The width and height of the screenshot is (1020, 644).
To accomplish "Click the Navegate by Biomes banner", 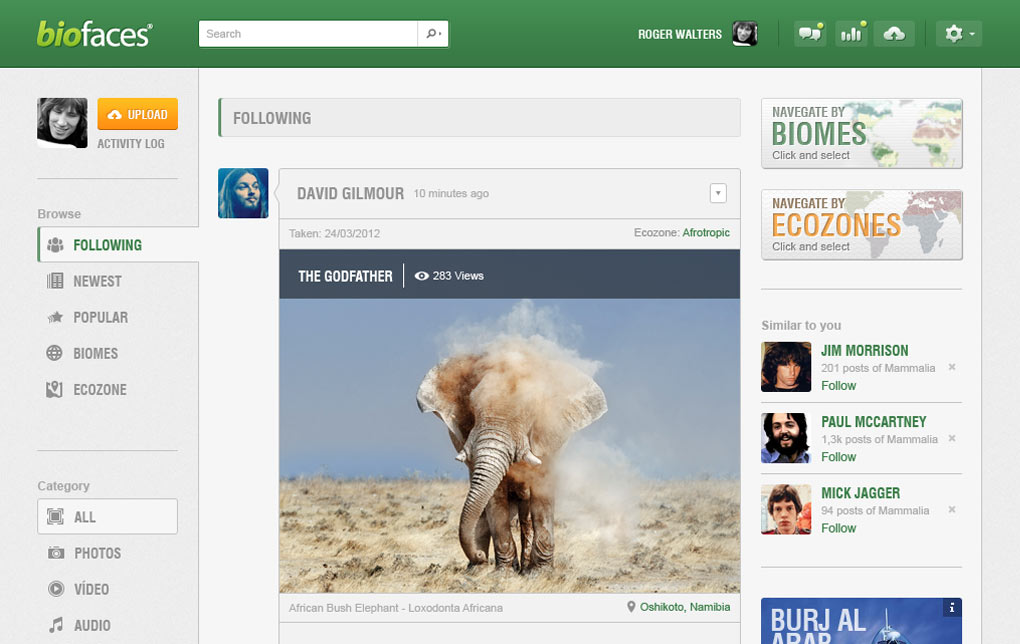I will tap(862, 133).
